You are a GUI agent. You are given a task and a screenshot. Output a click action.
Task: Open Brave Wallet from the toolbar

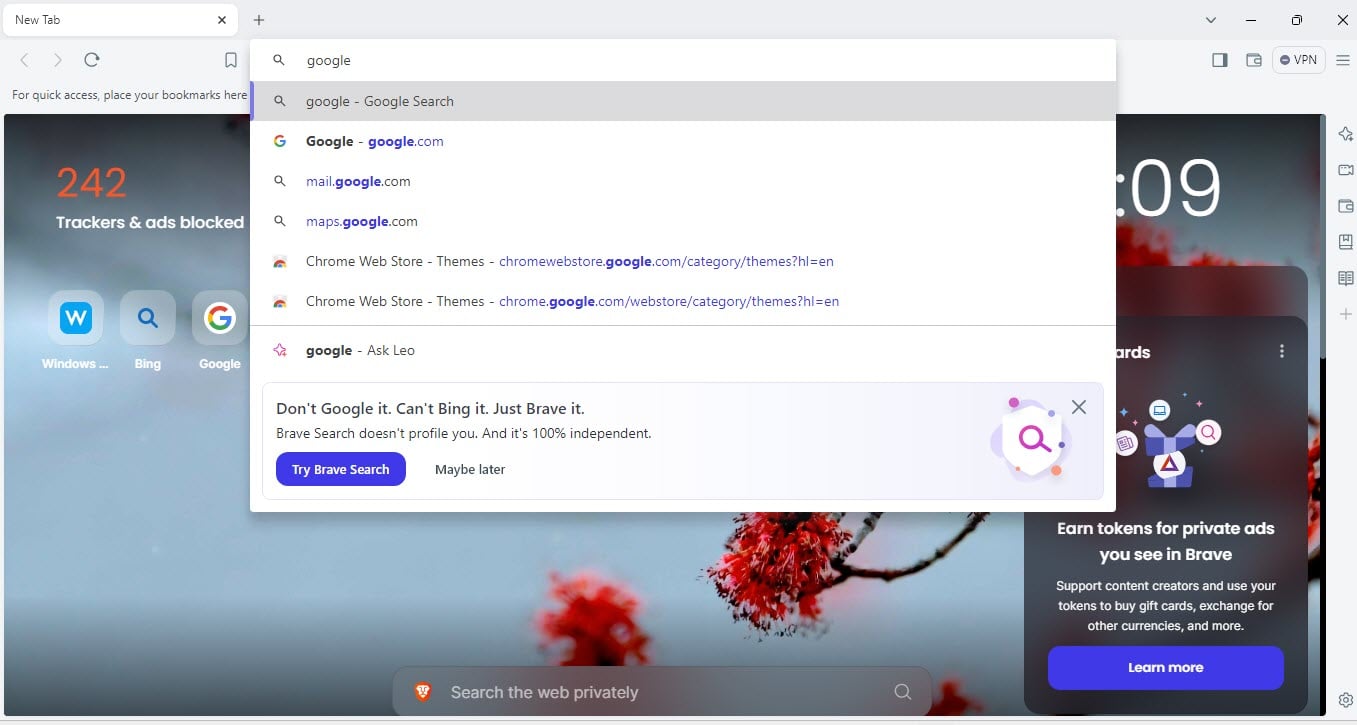pyautogui.click(x=1253, y=60)
